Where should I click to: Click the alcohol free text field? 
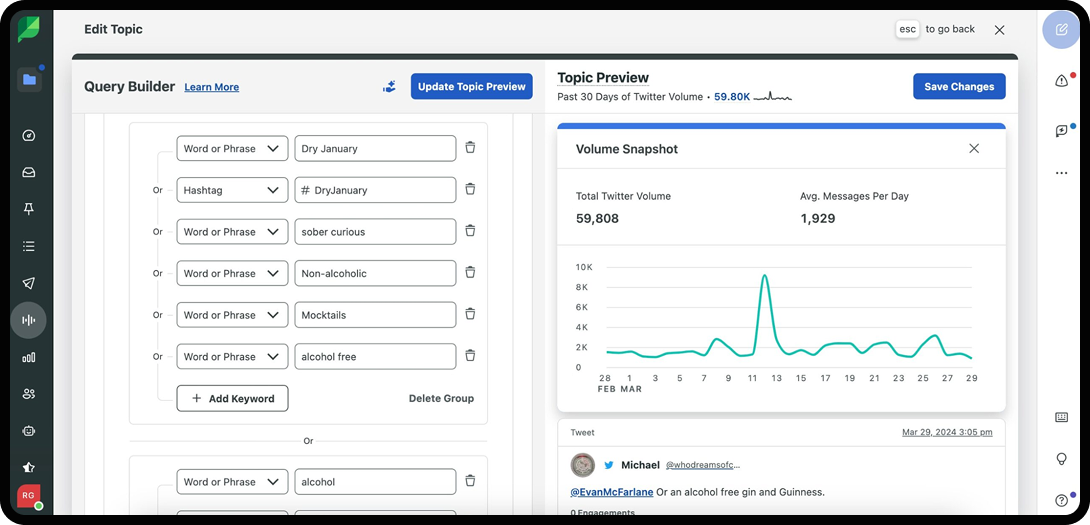tap(375, 357)
